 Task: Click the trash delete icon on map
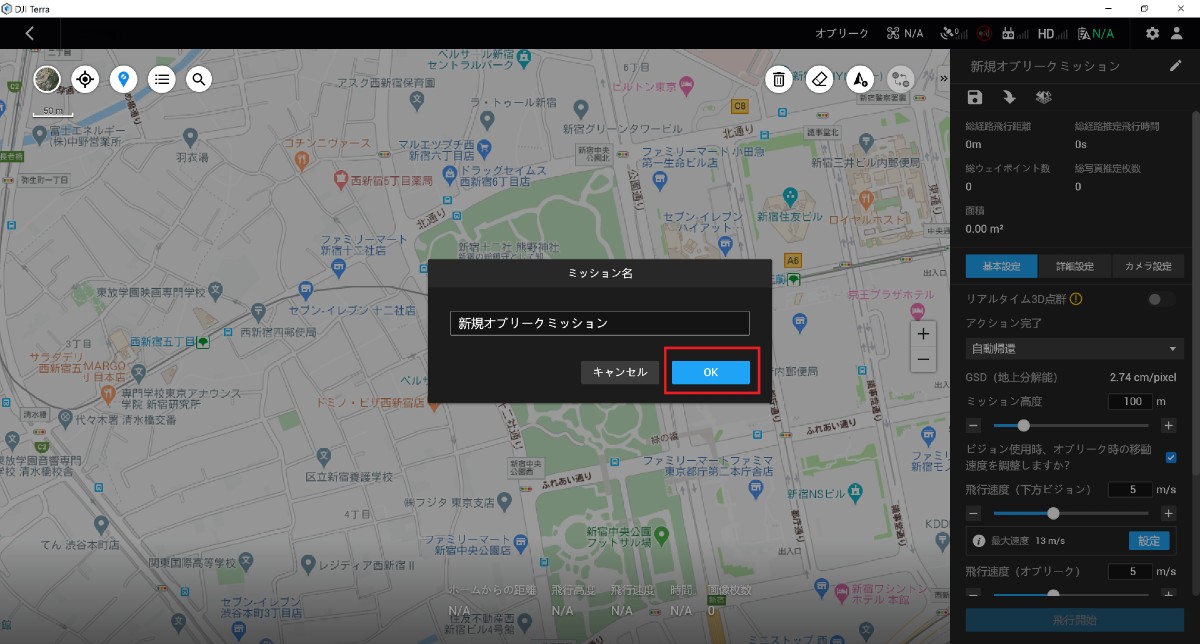(x=779, y=79)
